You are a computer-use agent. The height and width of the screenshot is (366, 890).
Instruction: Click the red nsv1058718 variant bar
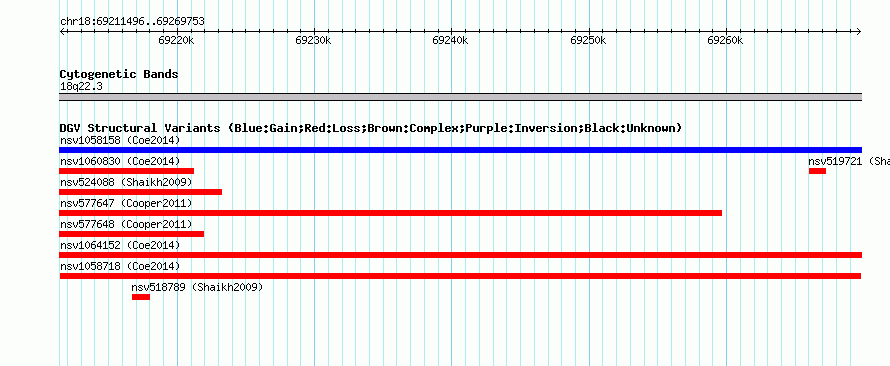(x=460, y=276)
